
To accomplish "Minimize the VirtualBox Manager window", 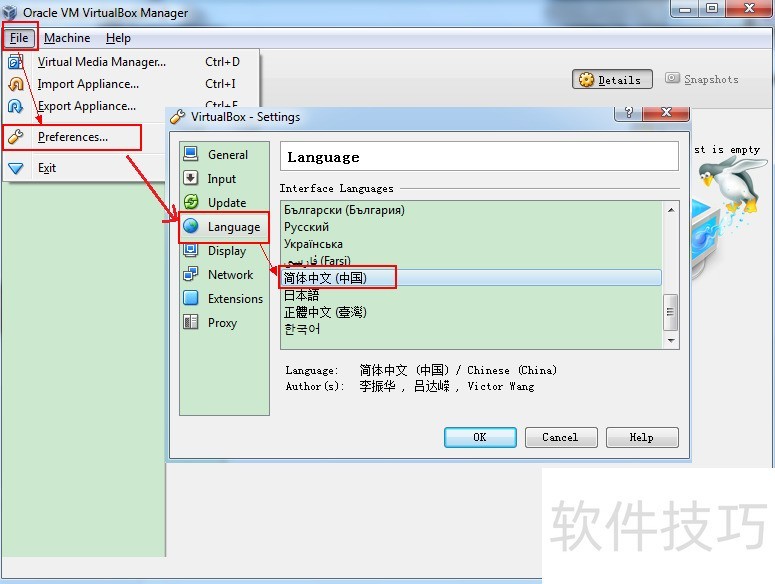I will [x=685, y=9].
